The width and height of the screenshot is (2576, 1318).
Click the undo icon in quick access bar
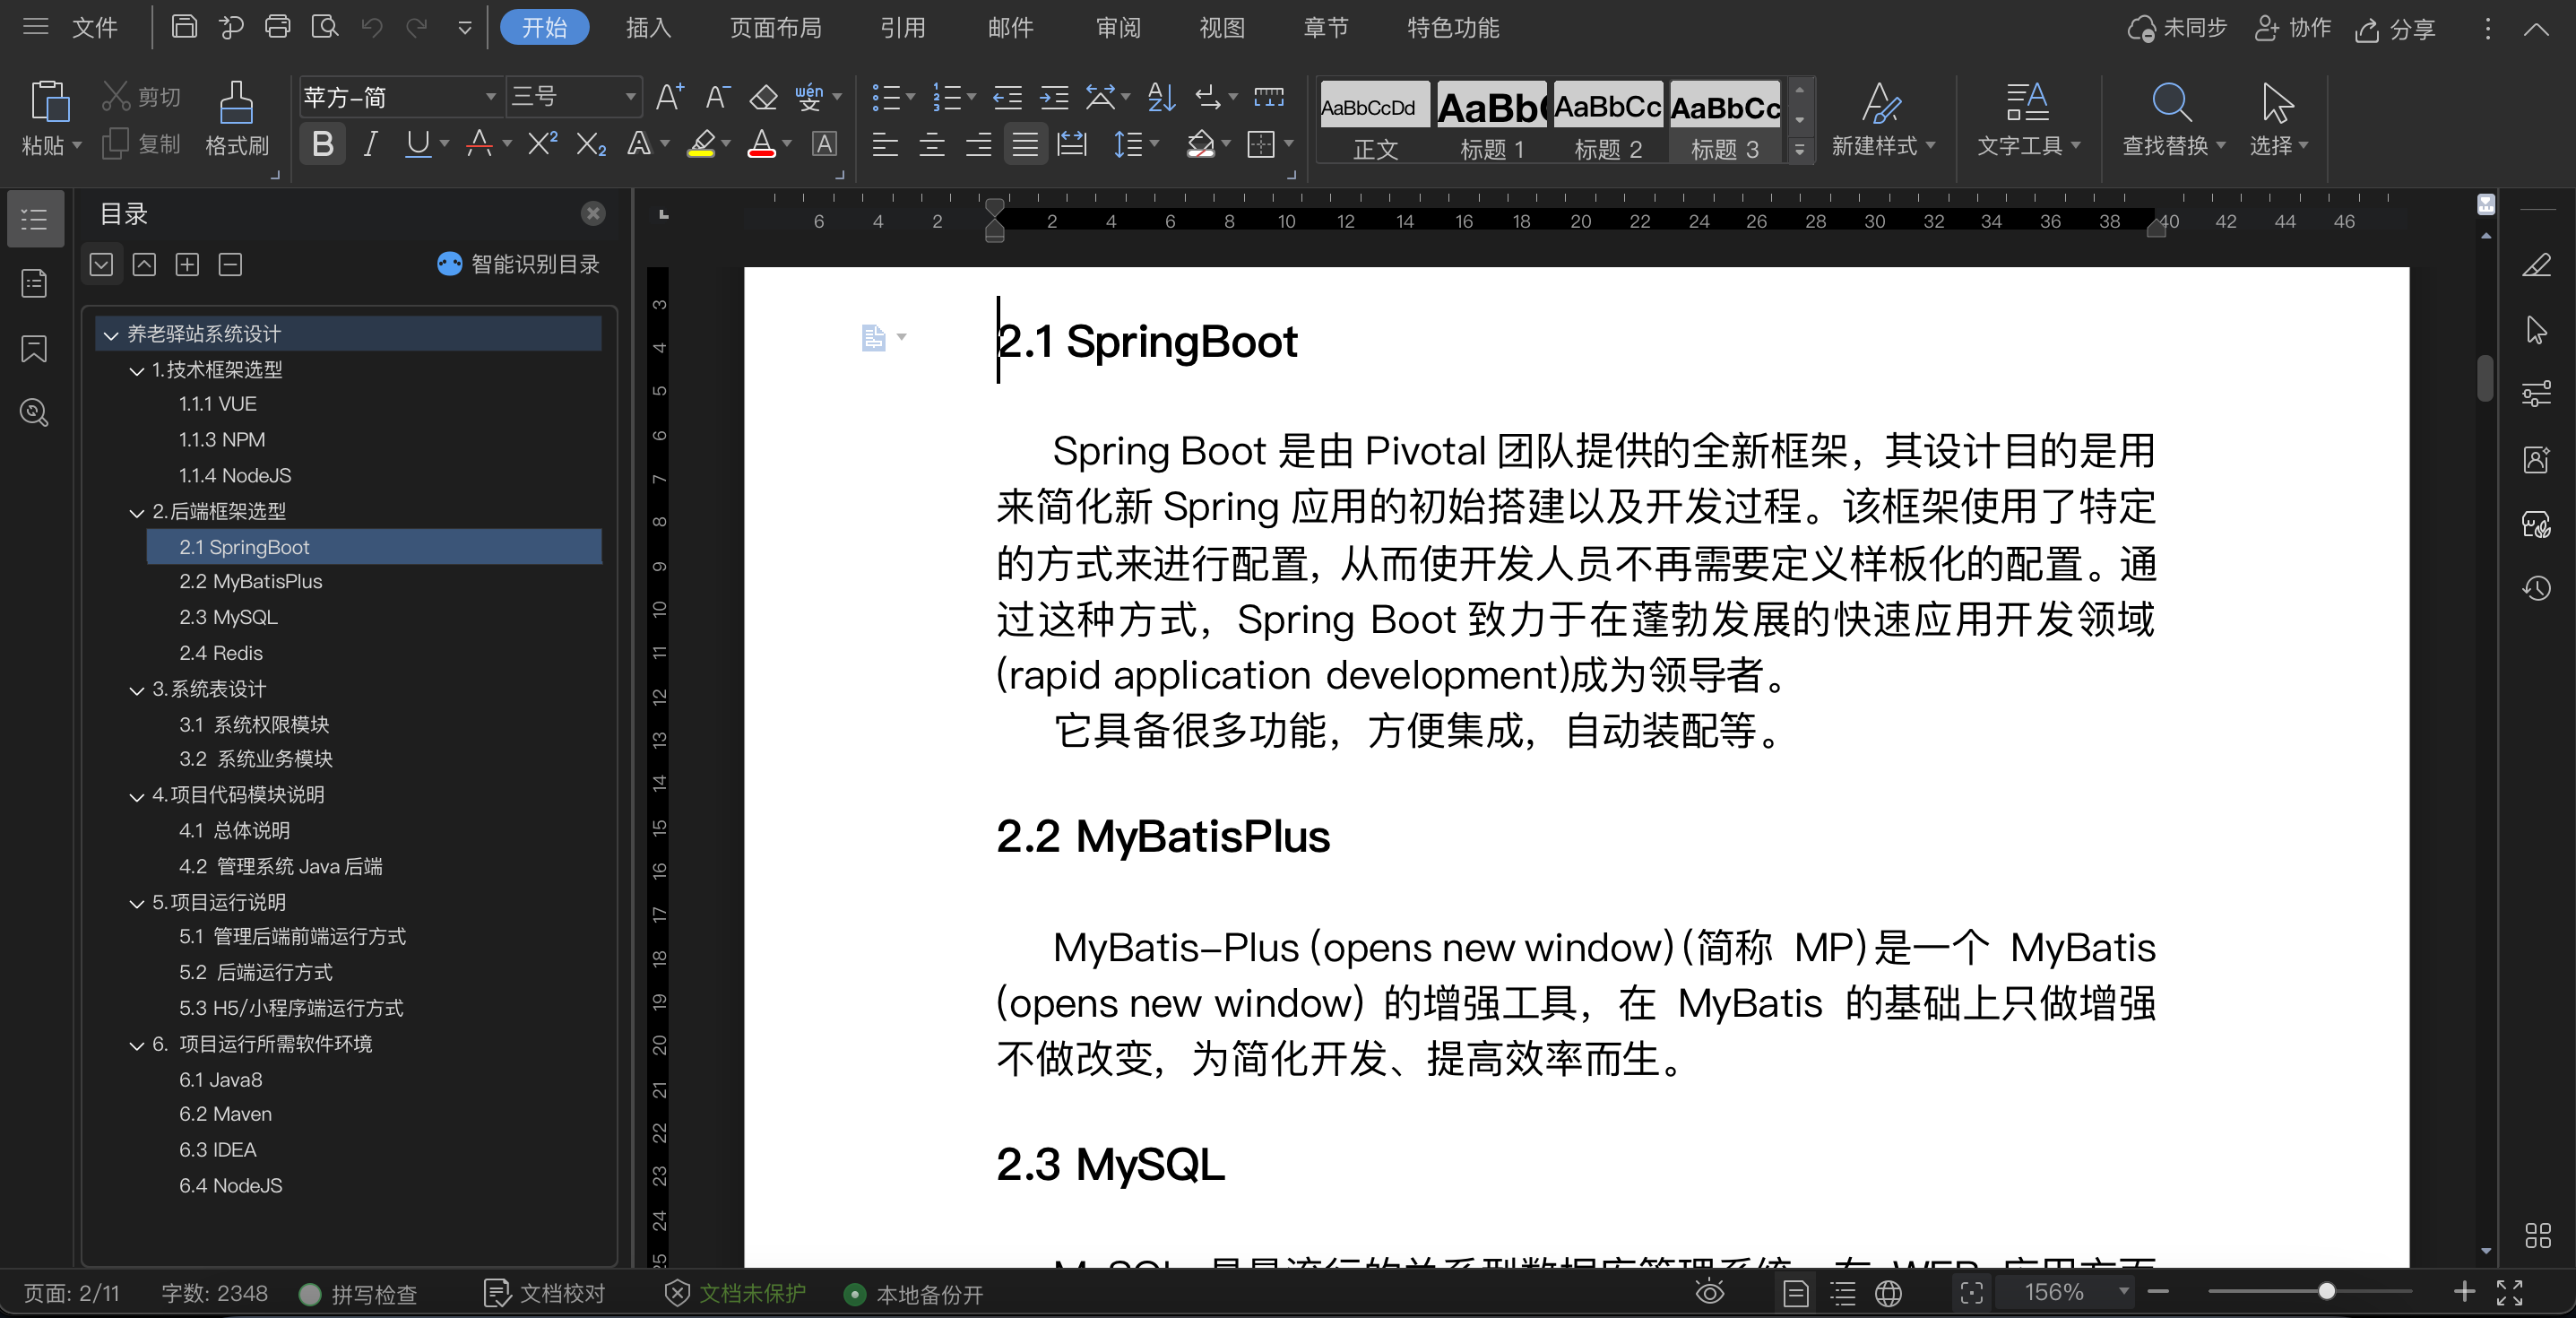(371, 28)
